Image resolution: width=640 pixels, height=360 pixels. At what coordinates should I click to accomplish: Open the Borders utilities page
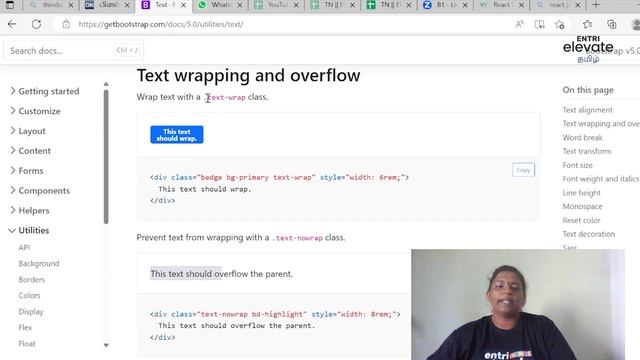point(31,280)
